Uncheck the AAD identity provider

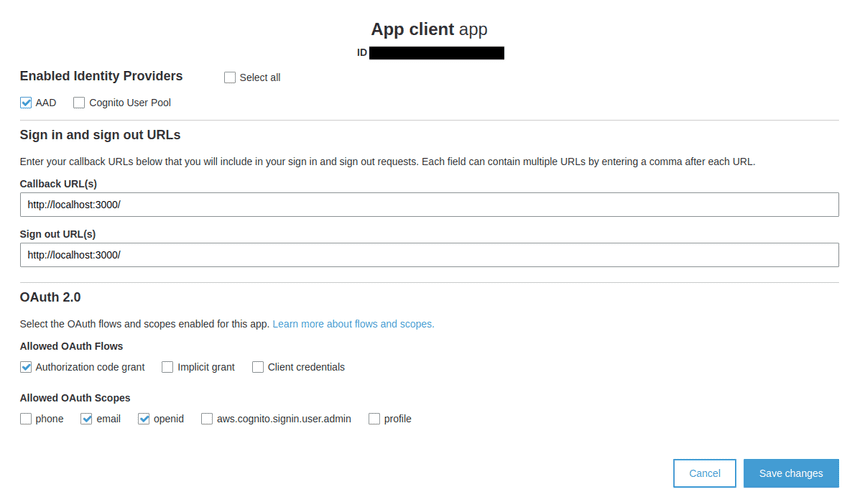[26, 103]
